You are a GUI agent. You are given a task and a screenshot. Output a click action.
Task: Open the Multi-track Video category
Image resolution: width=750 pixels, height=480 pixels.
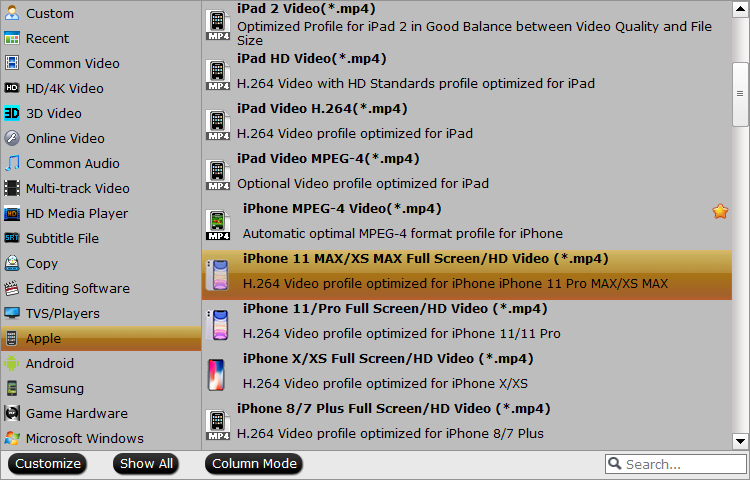[77, 189]
